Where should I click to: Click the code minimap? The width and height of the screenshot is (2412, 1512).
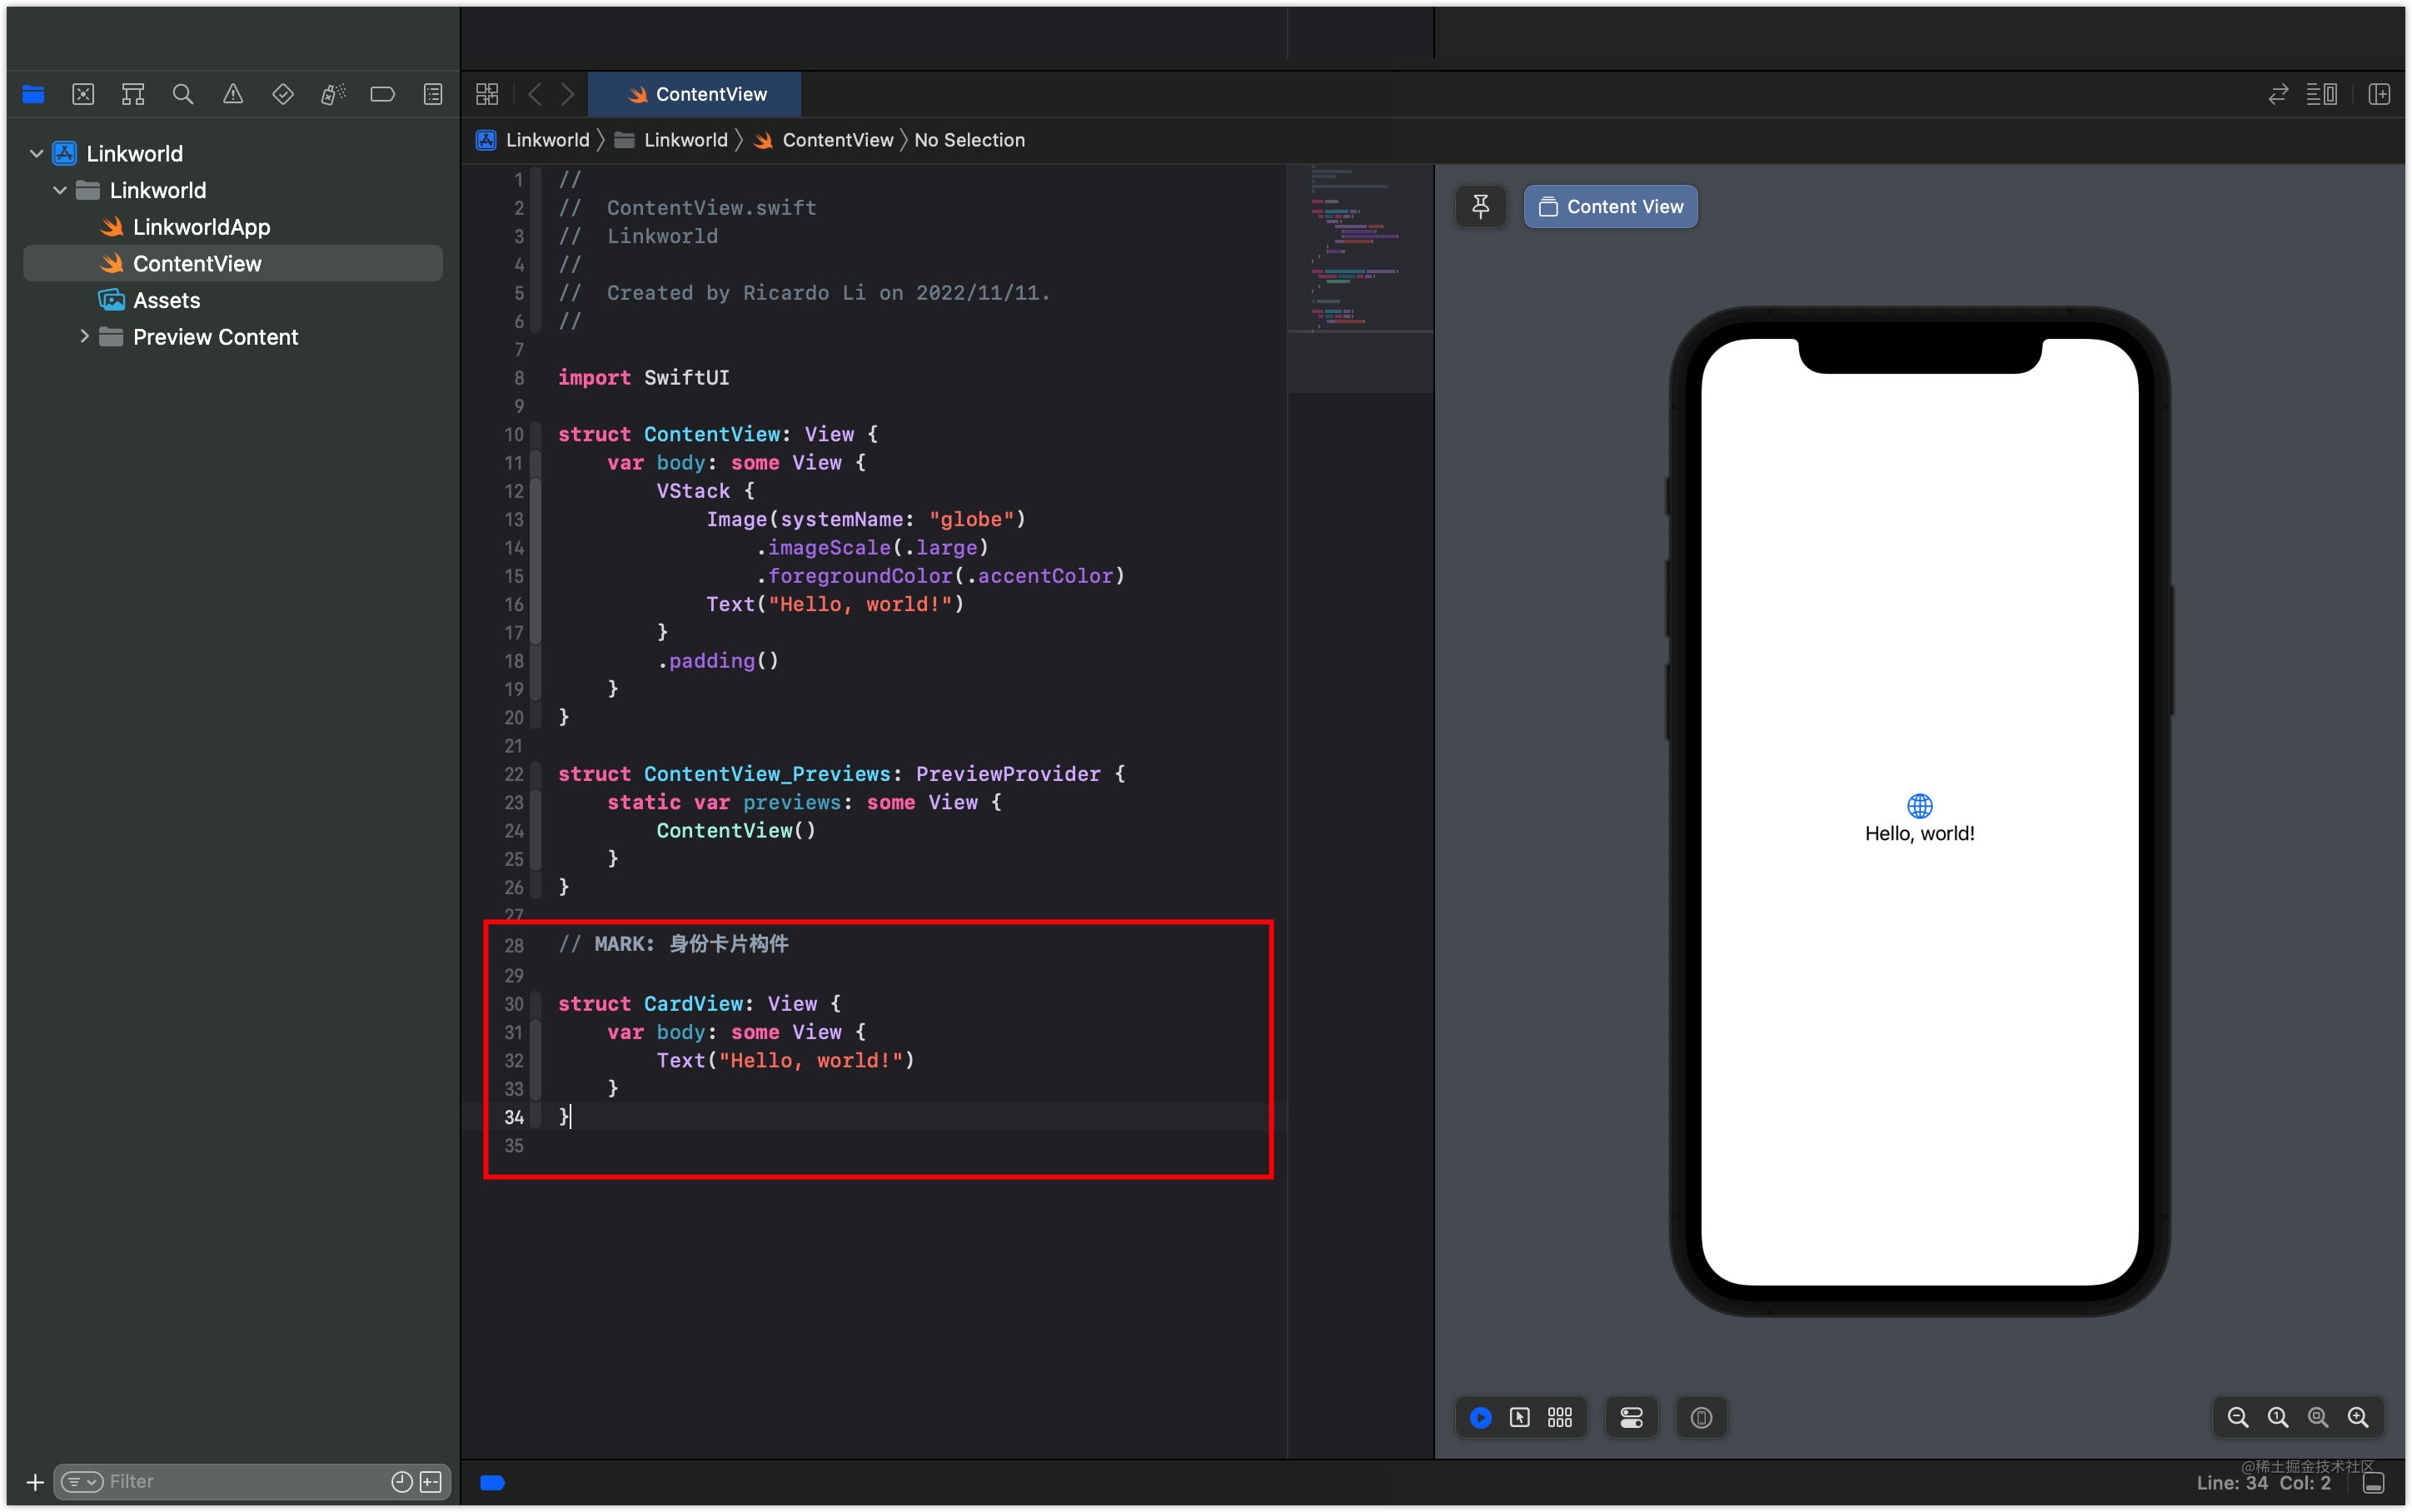click(1360, 280)
